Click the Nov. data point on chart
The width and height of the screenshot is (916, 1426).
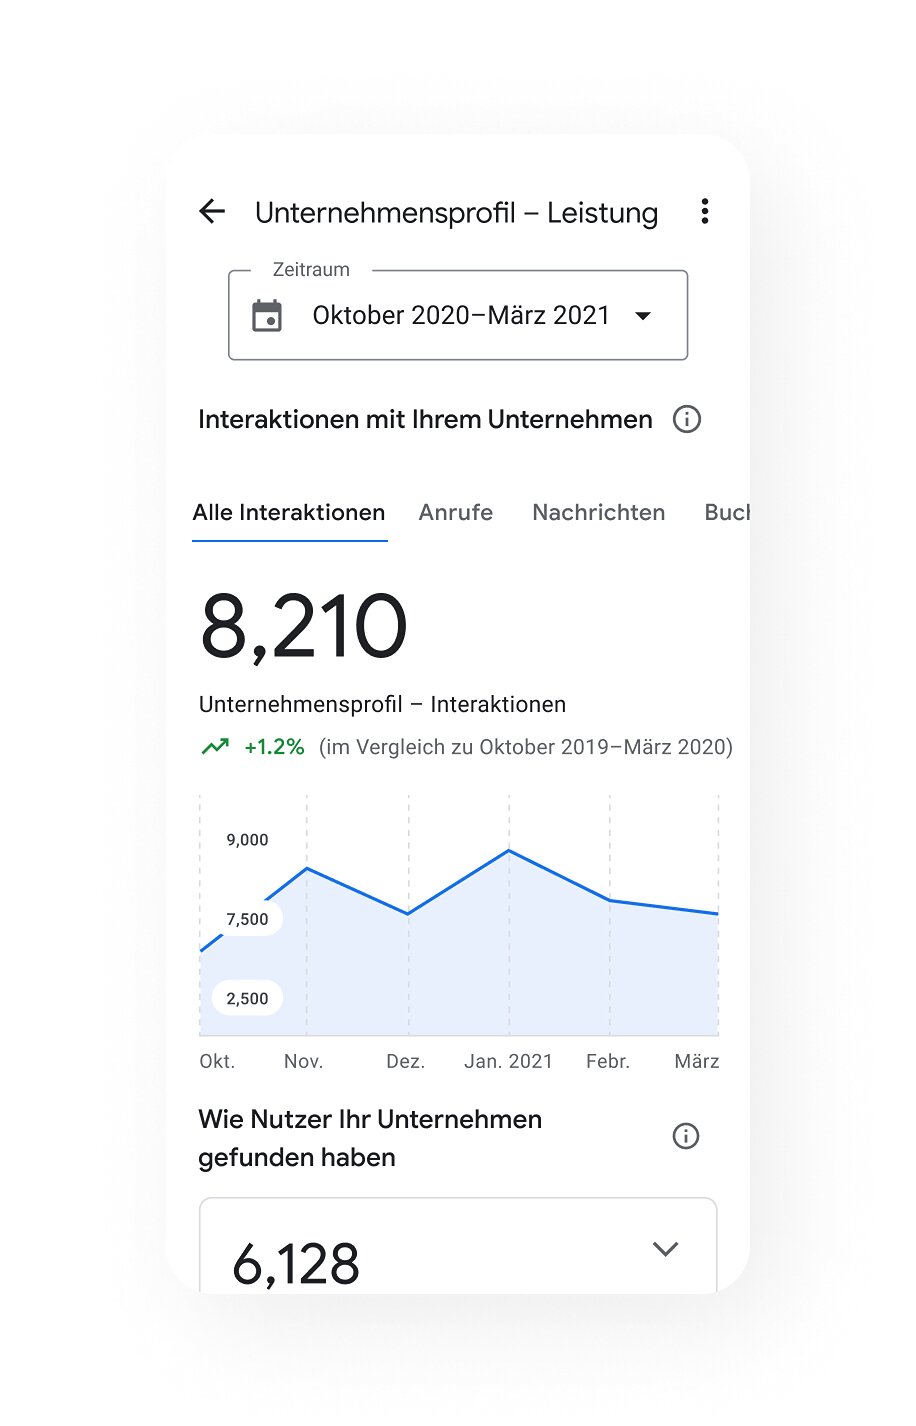(x=307, y=868)
